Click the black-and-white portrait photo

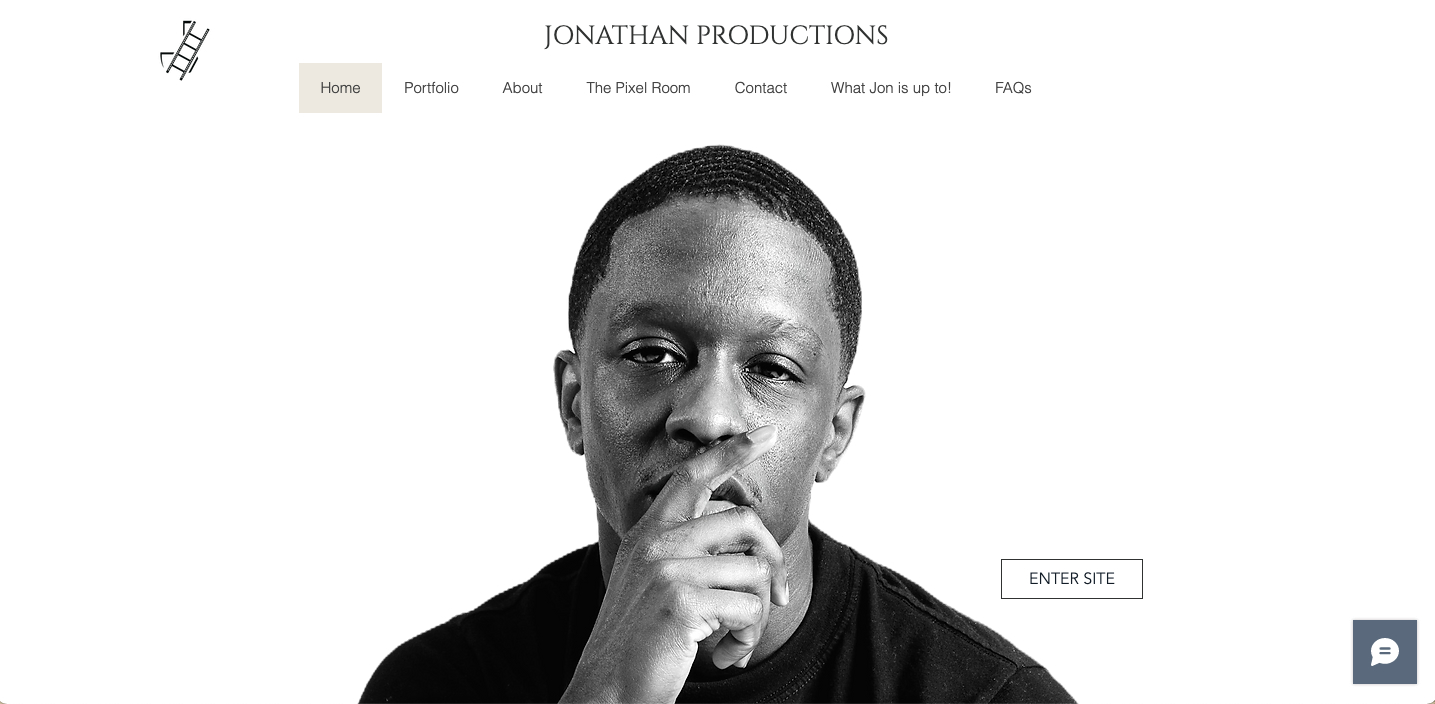point(718,424)
